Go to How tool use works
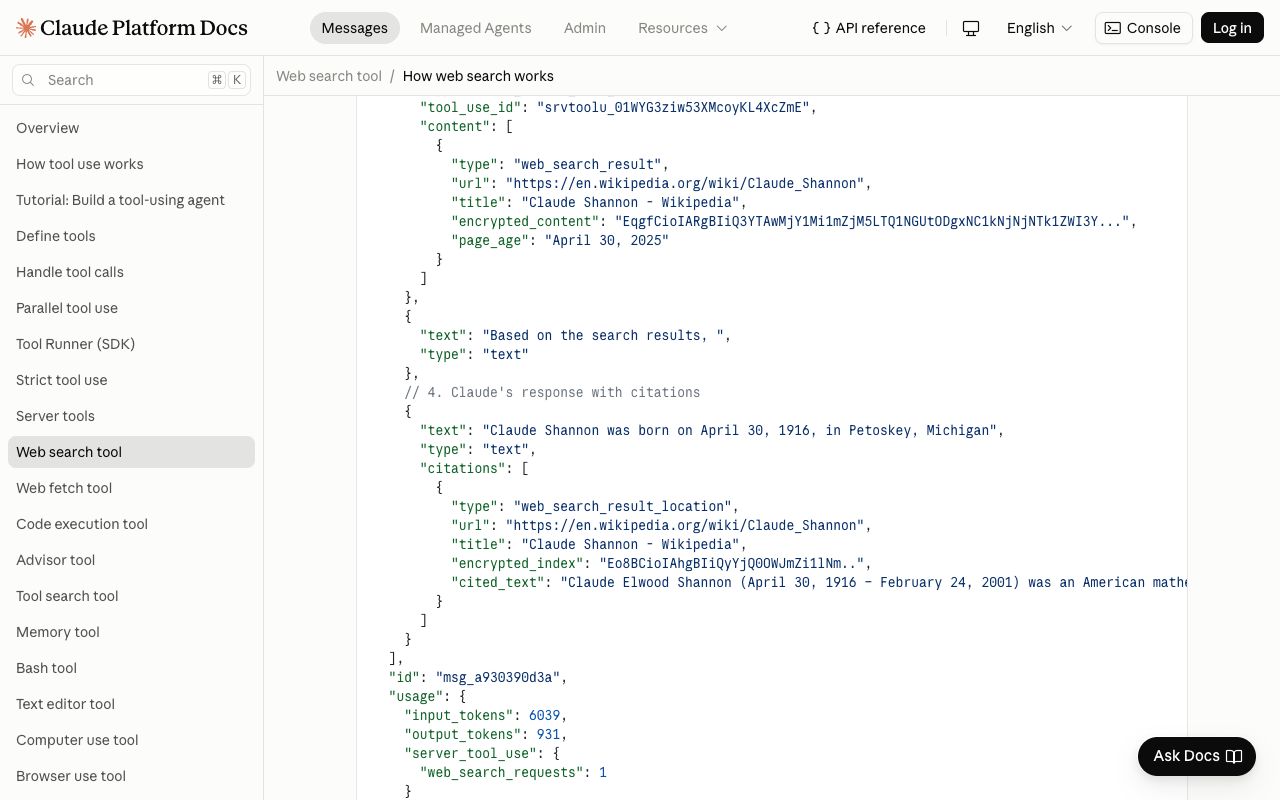 131,164
